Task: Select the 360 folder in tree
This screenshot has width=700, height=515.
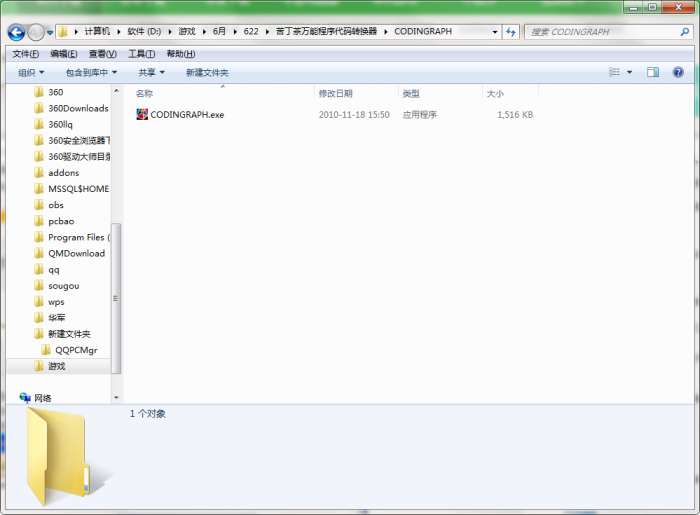Action: click(55, 92)
